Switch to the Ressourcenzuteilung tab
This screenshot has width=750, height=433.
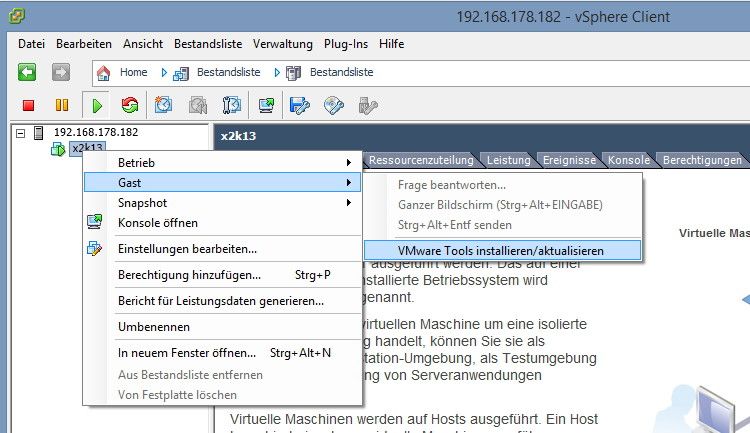(x=421, y=160)
